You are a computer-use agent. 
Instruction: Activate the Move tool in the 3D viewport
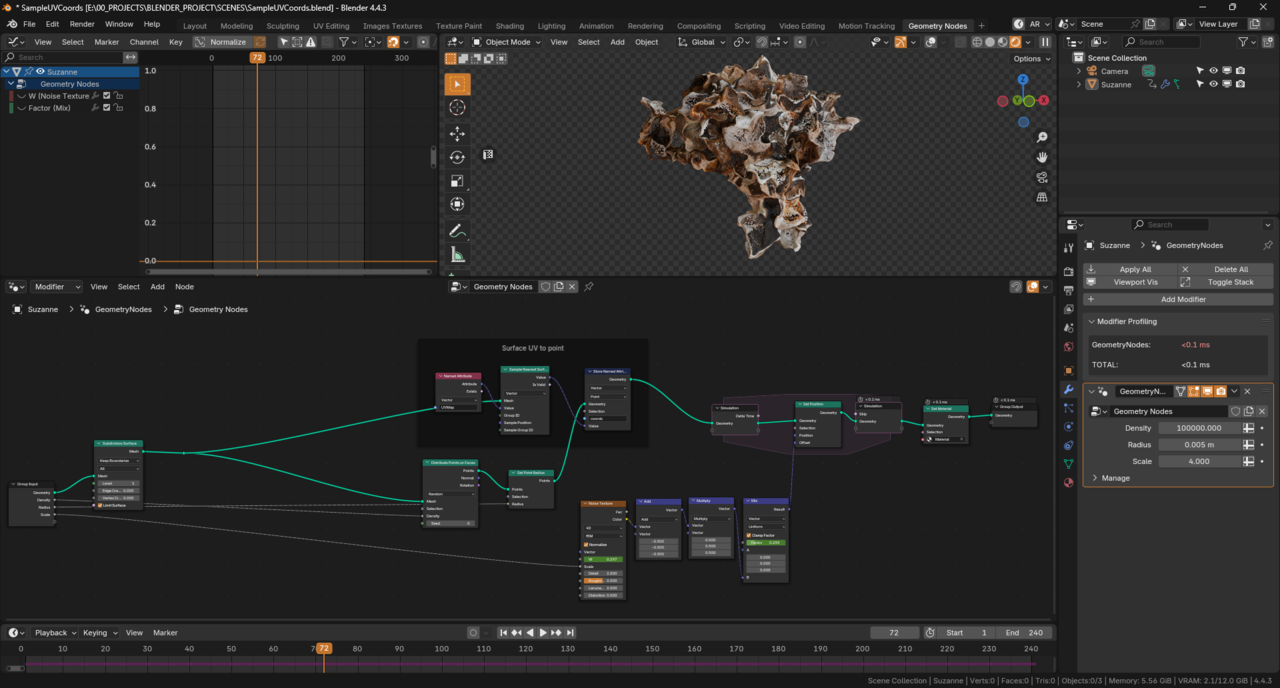[x=457, y=133]
